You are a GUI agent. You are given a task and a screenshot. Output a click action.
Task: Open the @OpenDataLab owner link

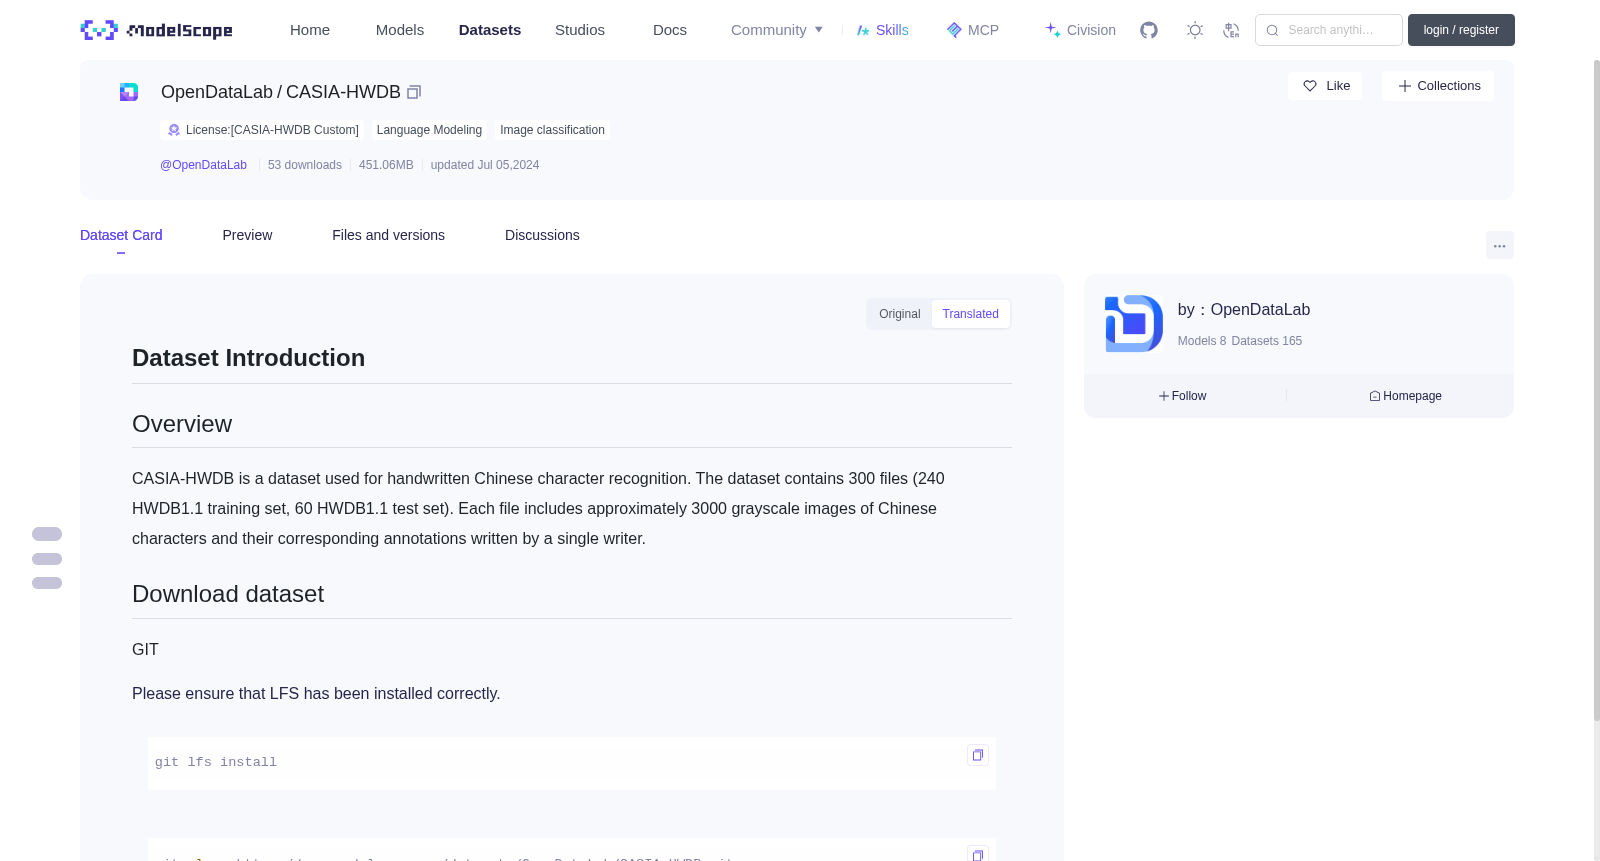(203, 165)
